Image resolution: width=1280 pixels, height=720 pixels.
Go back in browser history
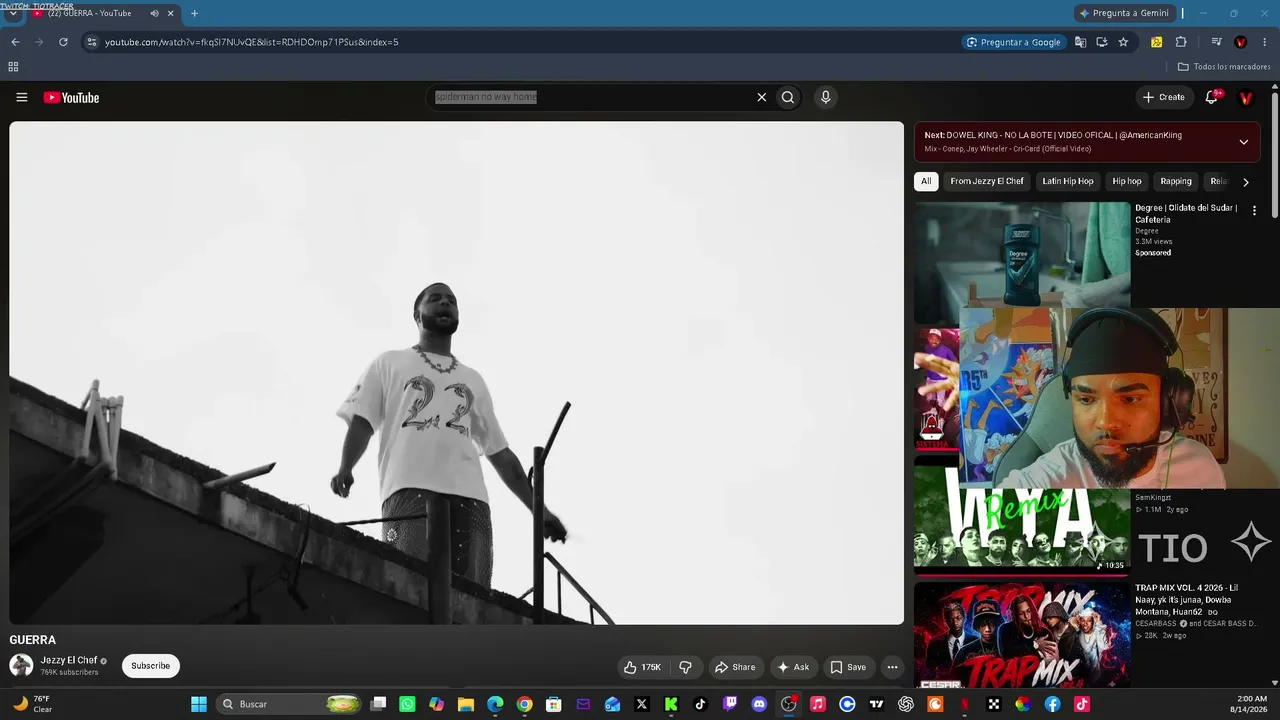tap(15, 42)
